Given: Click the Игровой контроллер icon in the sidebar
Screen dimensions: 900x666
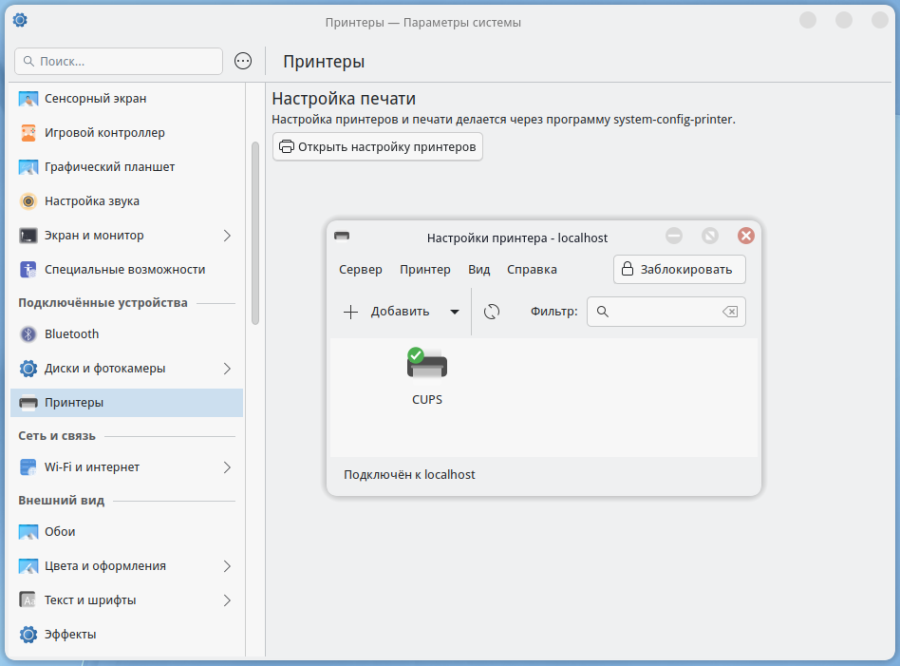Looking at the screenshot, I should pyautogui.click(x=28, y=133).
